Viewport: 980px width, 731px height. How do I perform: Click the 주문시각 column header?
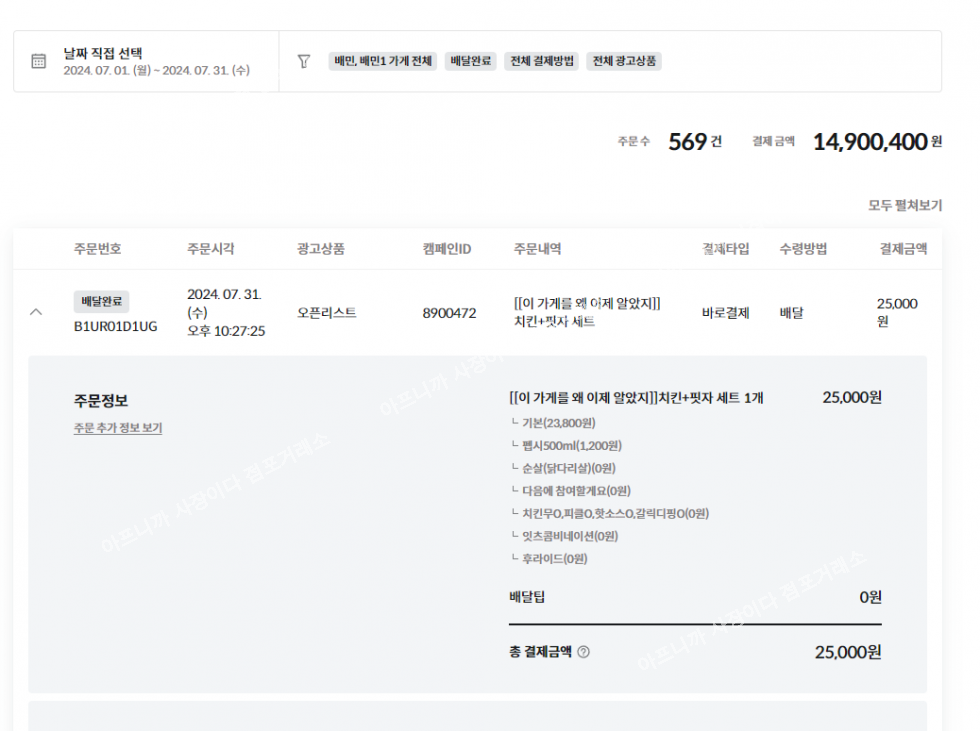211,249
